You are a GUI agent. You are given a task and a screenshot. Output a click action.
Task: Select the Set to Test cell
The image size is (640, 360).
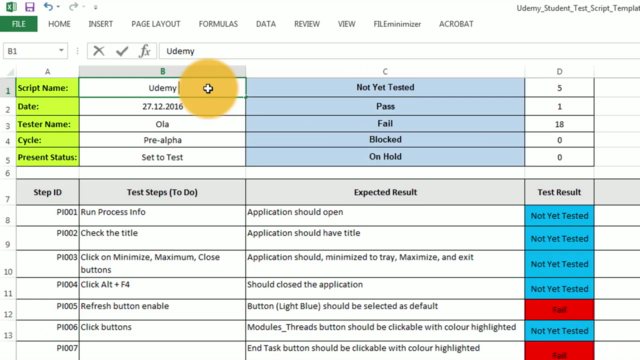pos(162,157)
